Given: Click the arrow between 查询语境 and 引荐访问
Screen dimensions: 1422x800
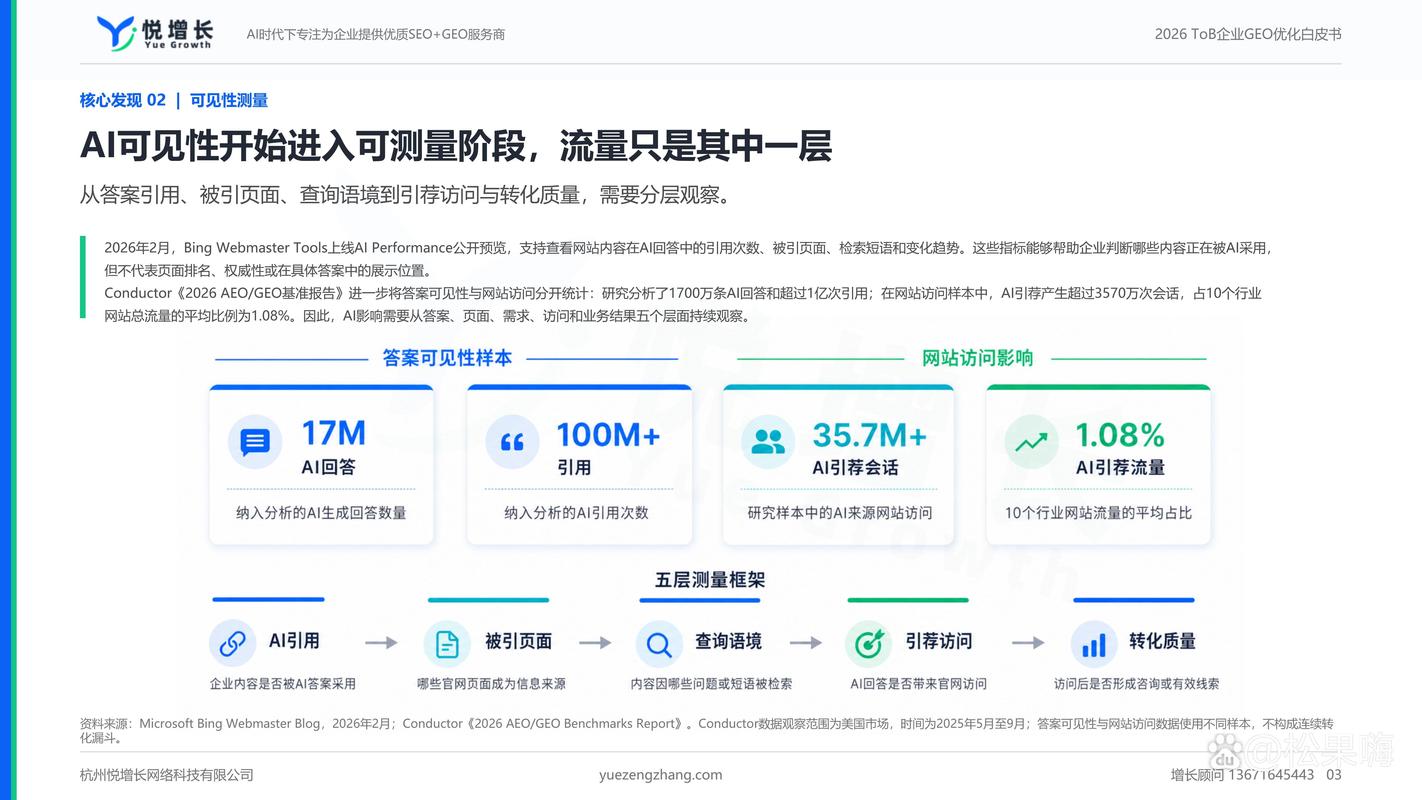Looking at the screenshot, I should tap(806, 643).
